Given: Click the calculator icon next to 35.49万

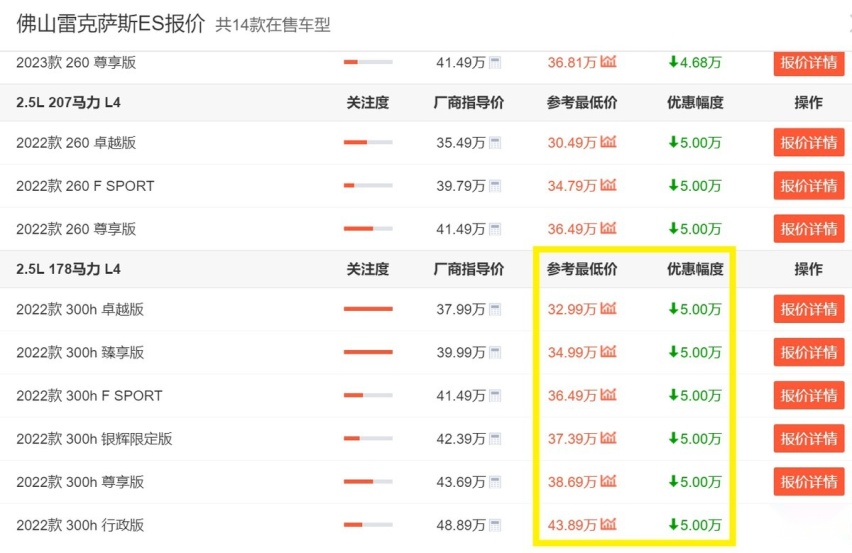Looking at the screenshot, I should (495, 143).
